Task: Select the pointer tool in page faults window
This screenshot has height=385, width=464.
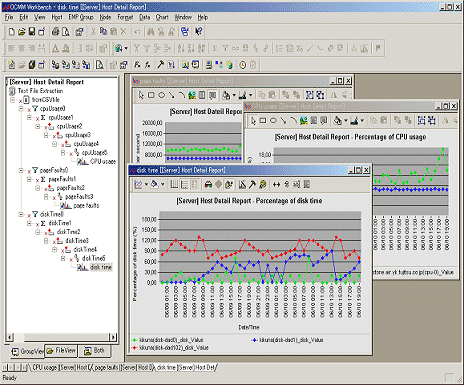Action: [141, 95]
